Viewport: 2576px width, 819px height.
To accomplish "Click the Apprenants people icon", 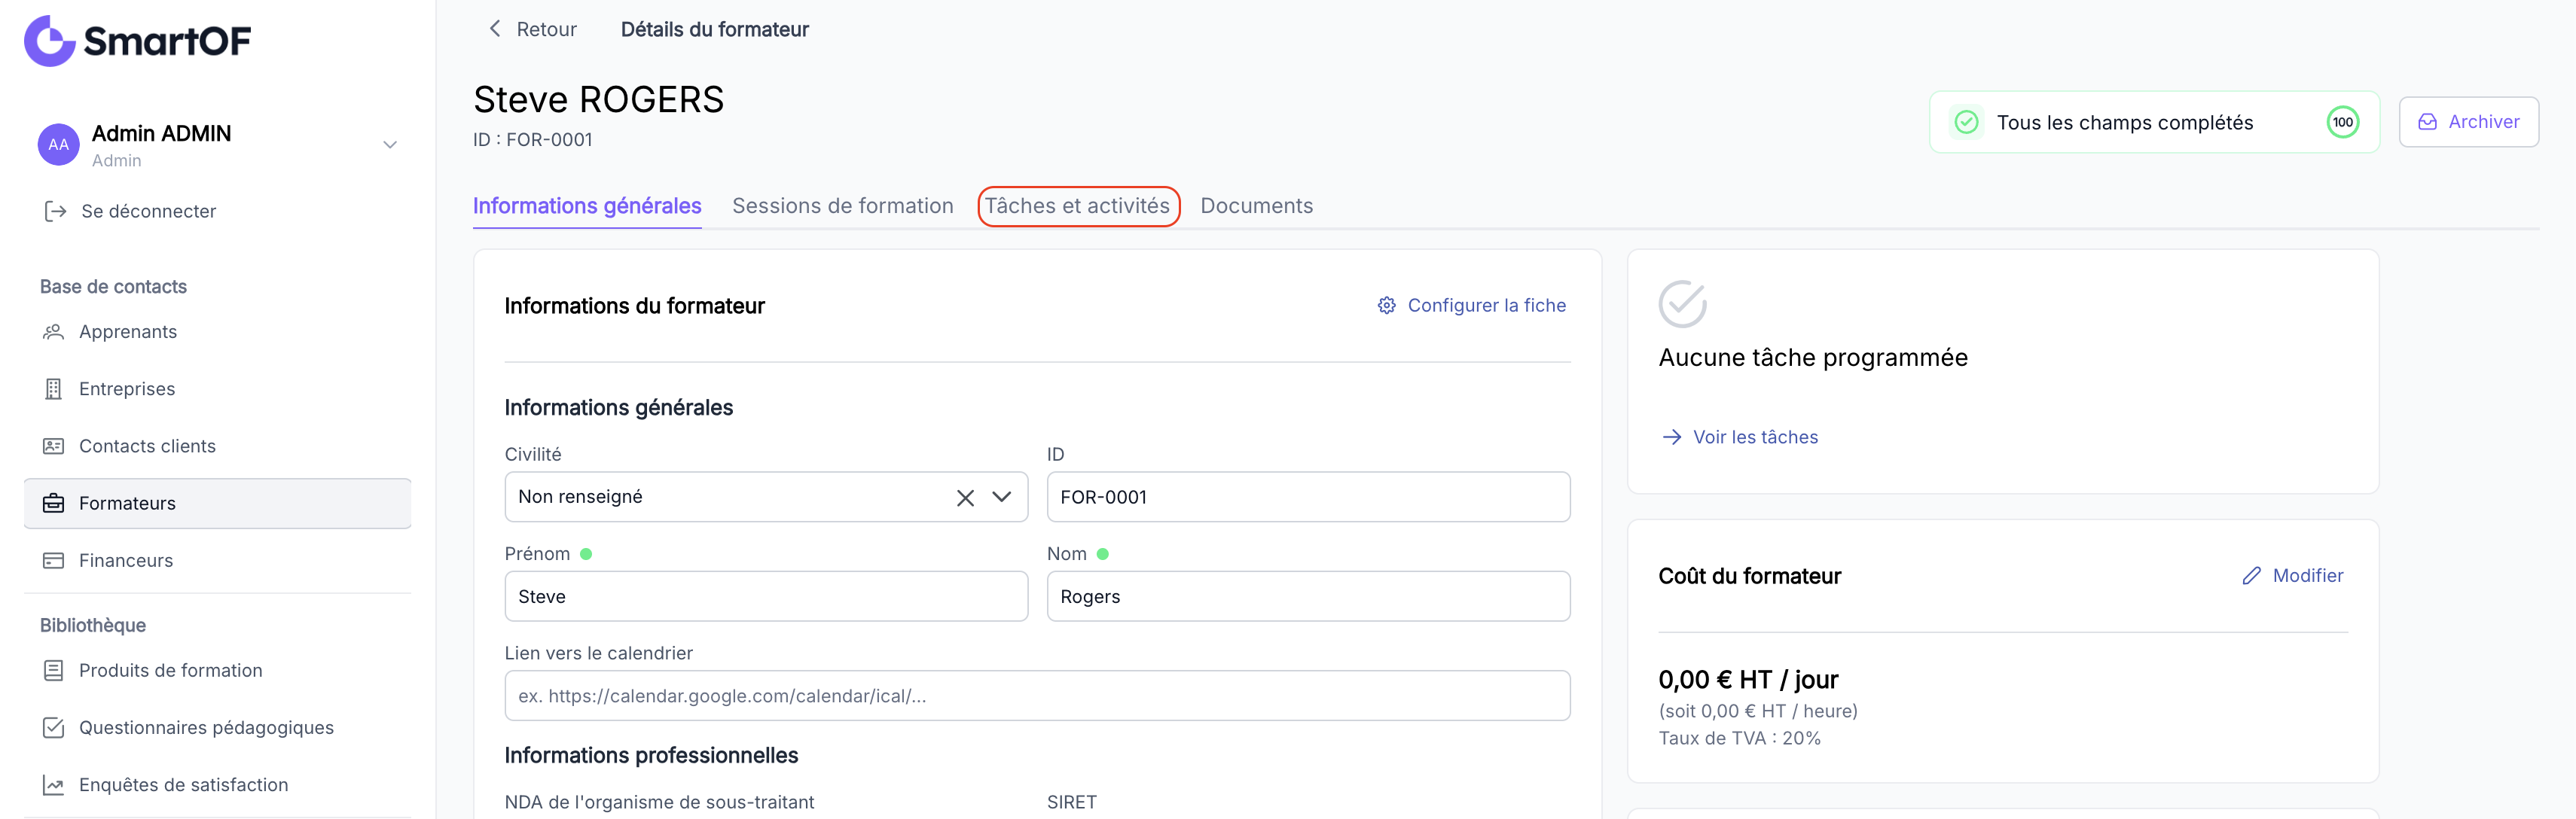I will 53,332.
